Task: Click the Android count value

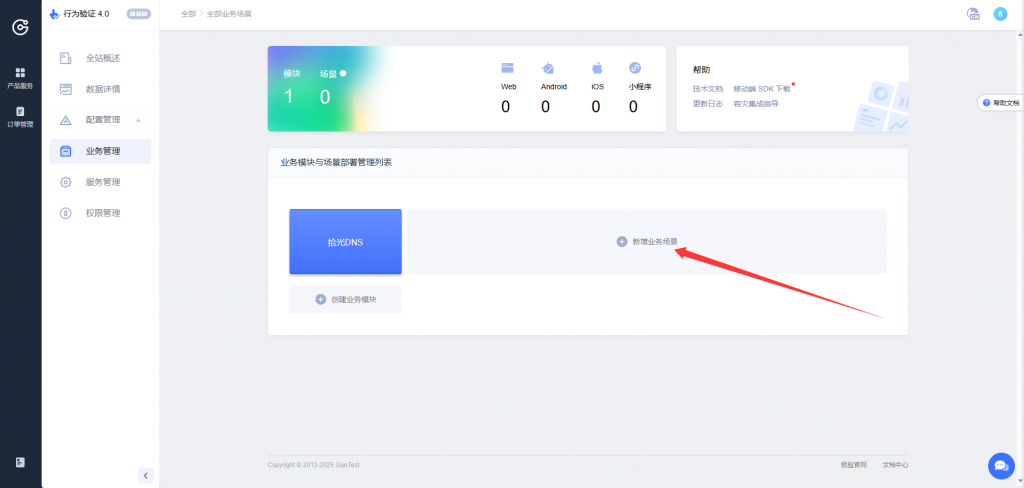Action: click(x=545, y=106)
